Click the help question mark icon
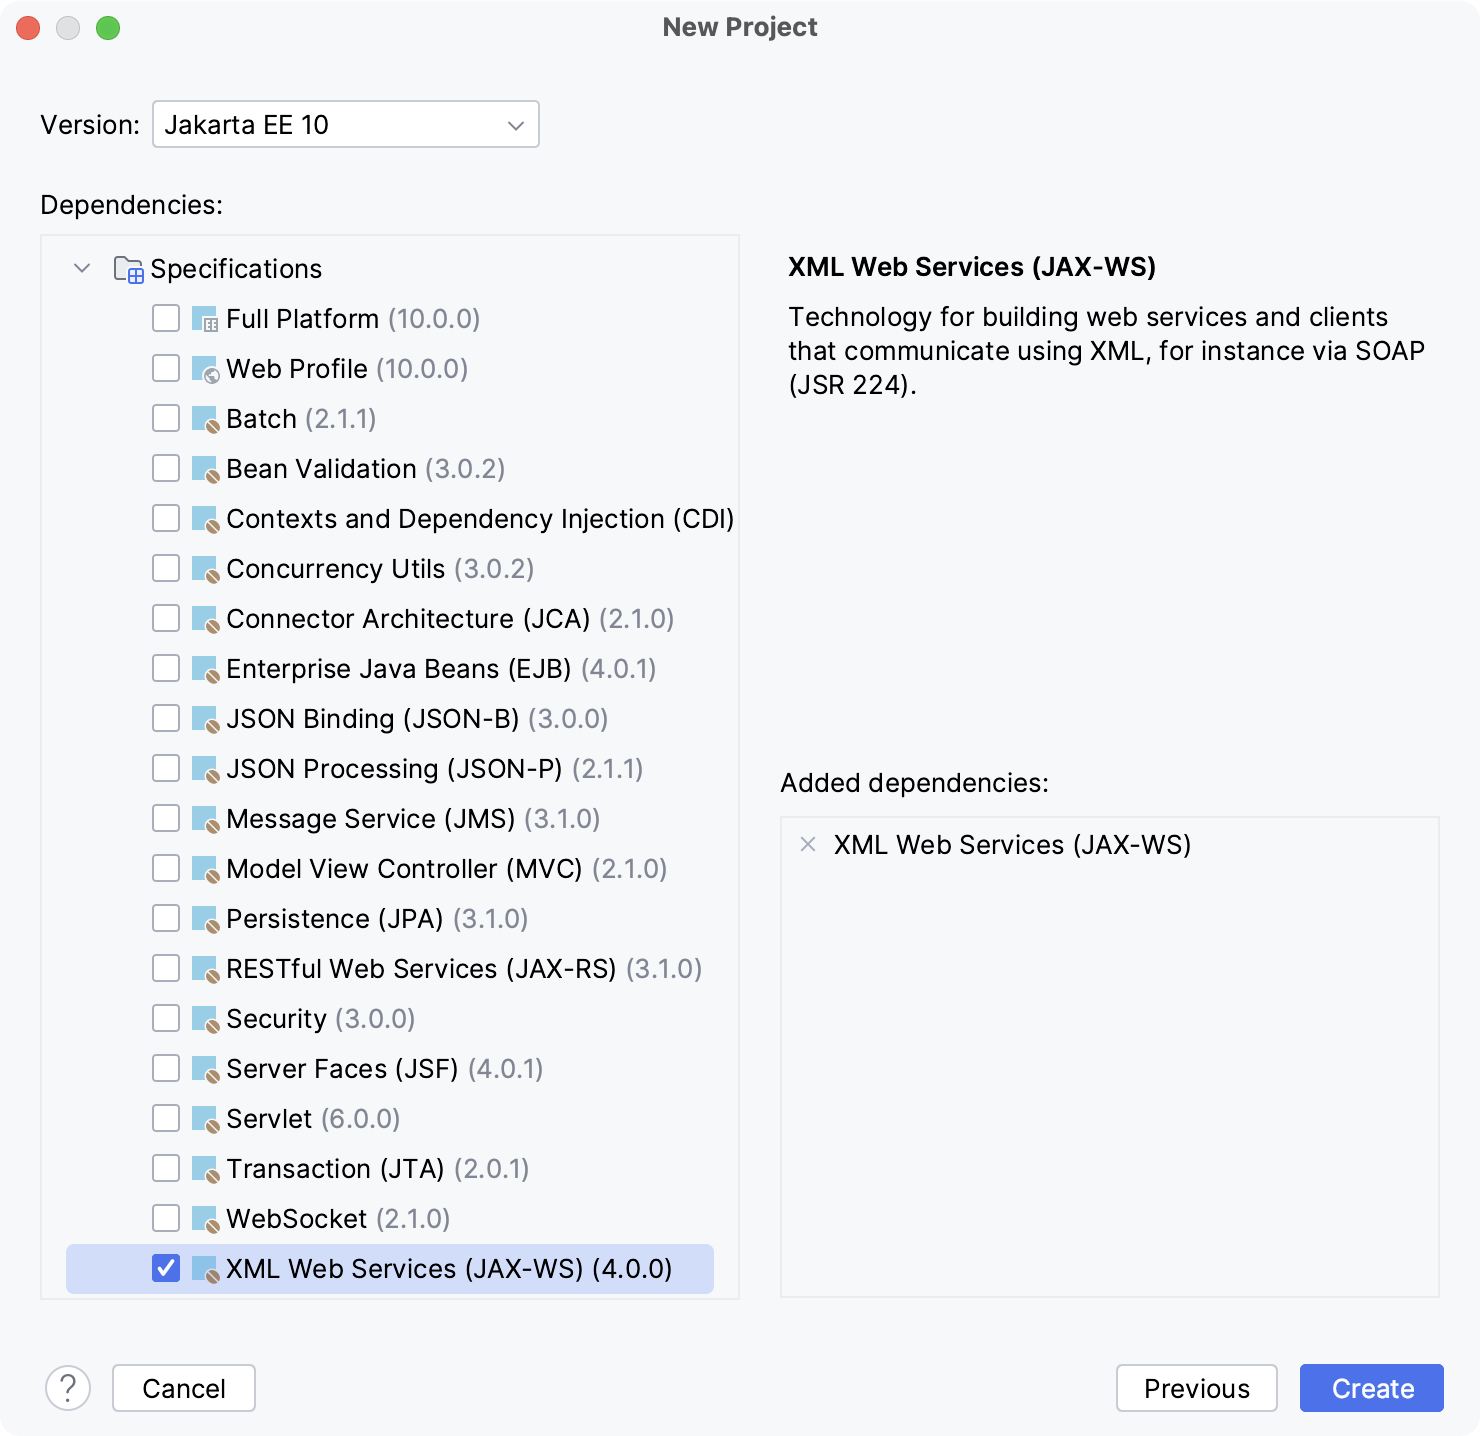Screen dimensions: 1480x1436 tap(68, 1388)
